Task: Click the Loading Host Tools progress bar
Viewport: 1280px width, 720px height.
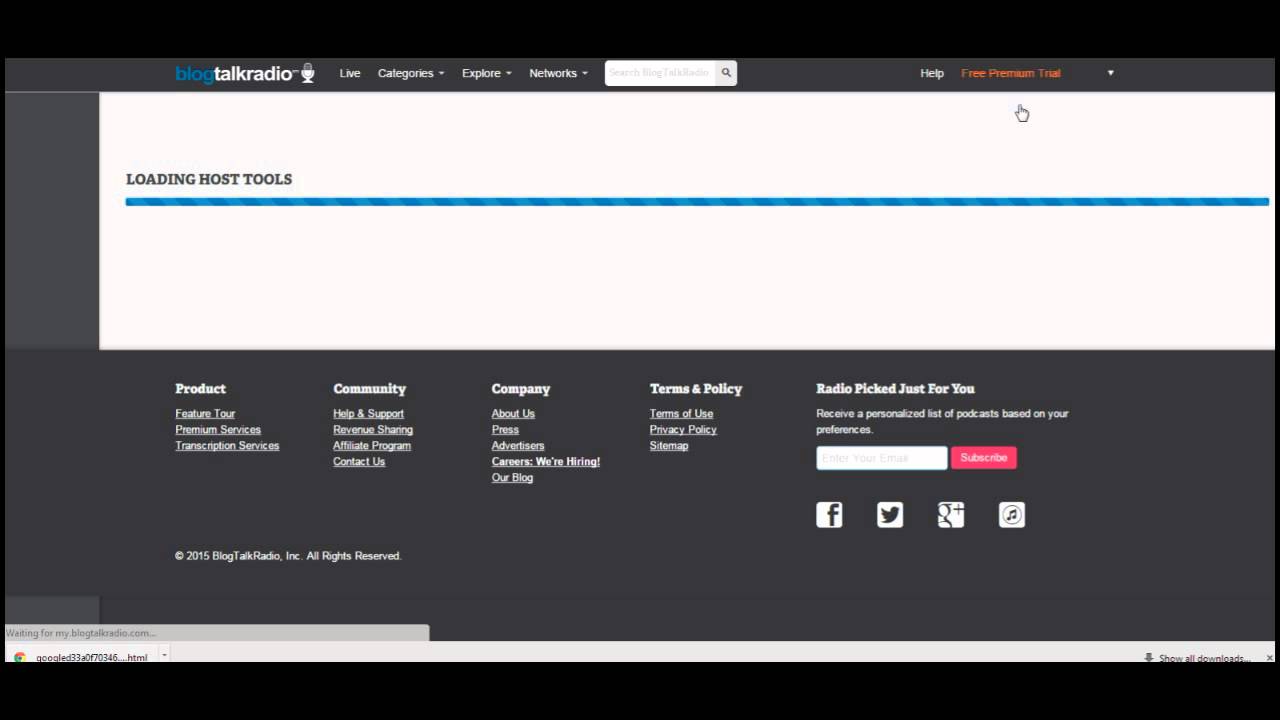Action: [697, 202]
